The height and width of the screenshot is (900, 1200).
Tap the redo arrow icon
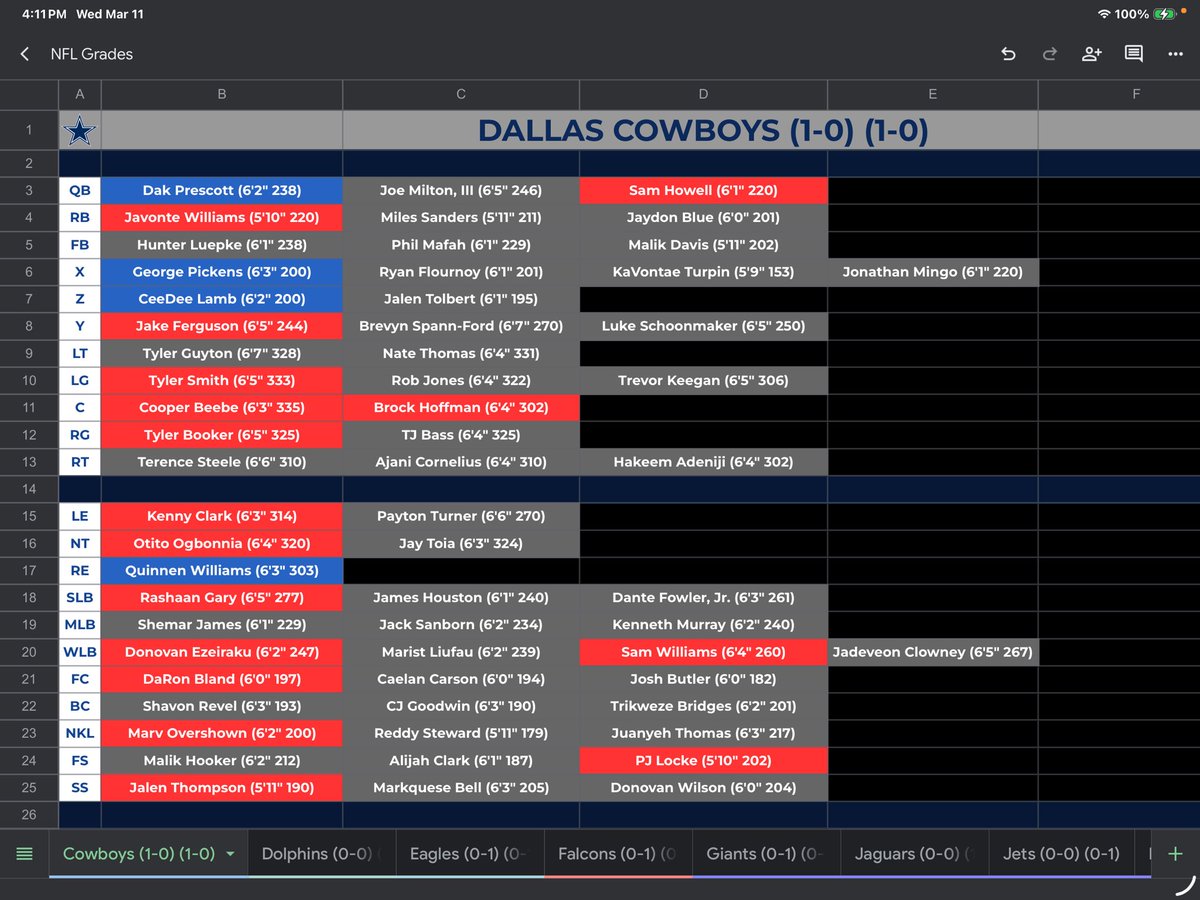[1049, 54]
